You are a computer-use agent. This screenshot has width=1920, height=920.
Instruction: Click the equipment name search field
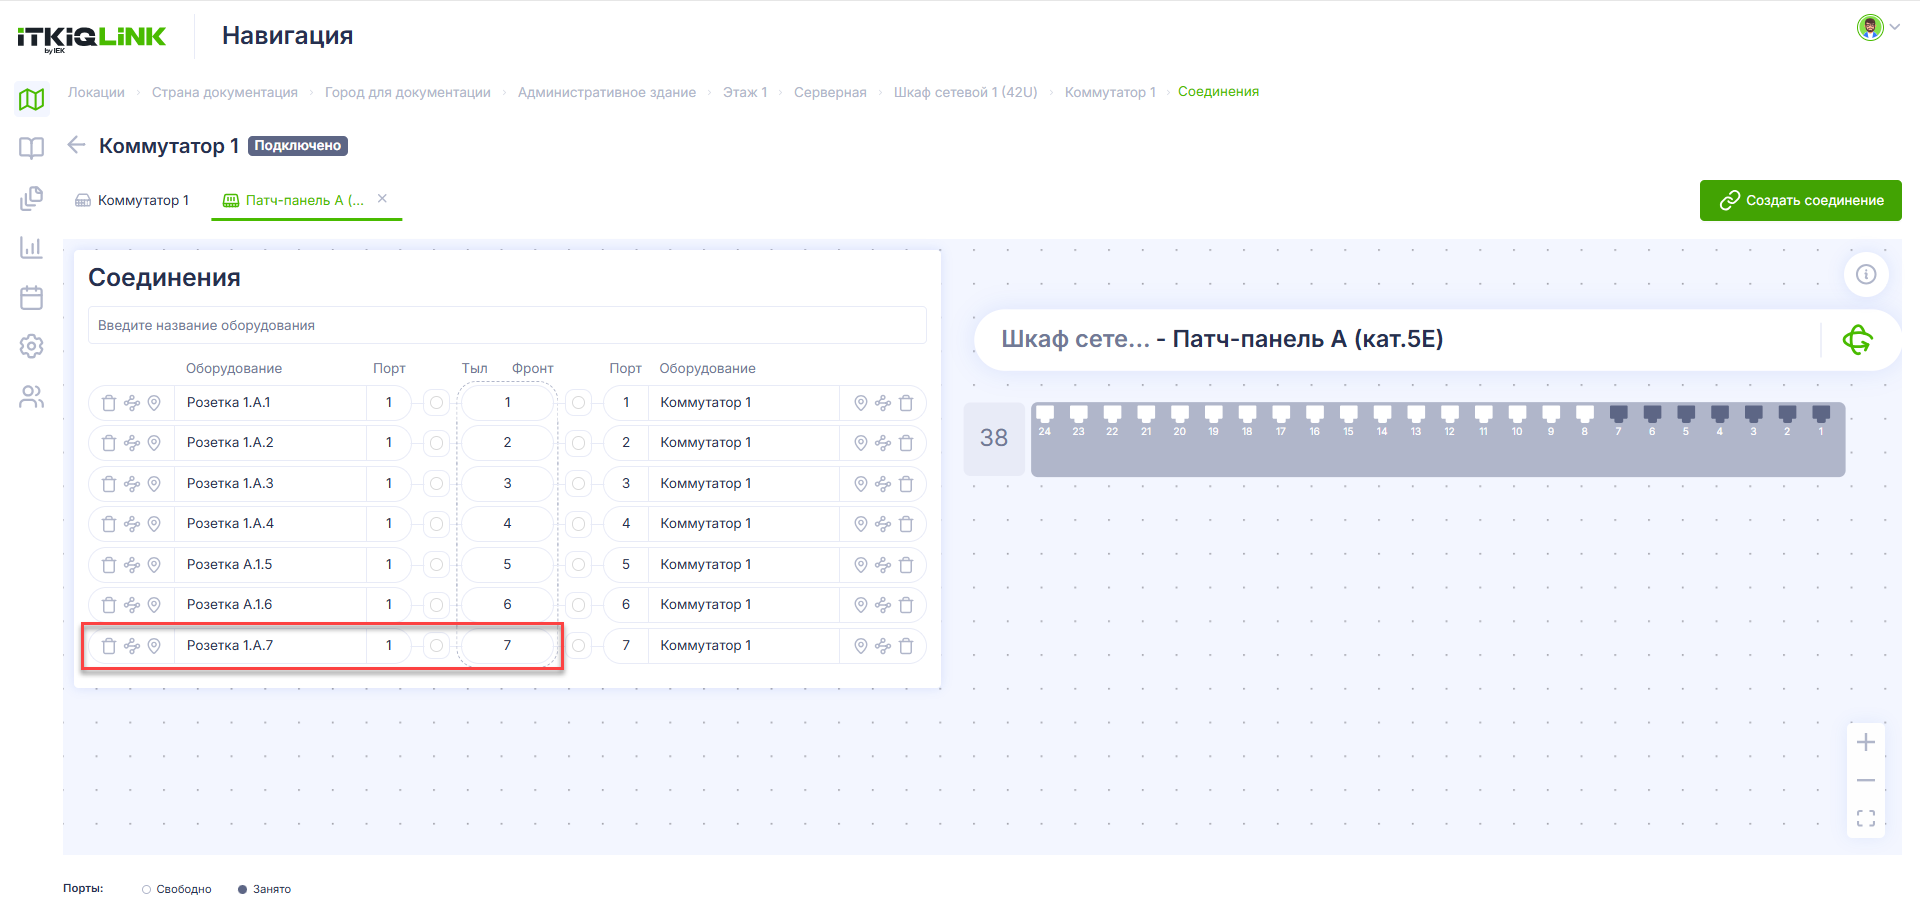tap(507, 325)
